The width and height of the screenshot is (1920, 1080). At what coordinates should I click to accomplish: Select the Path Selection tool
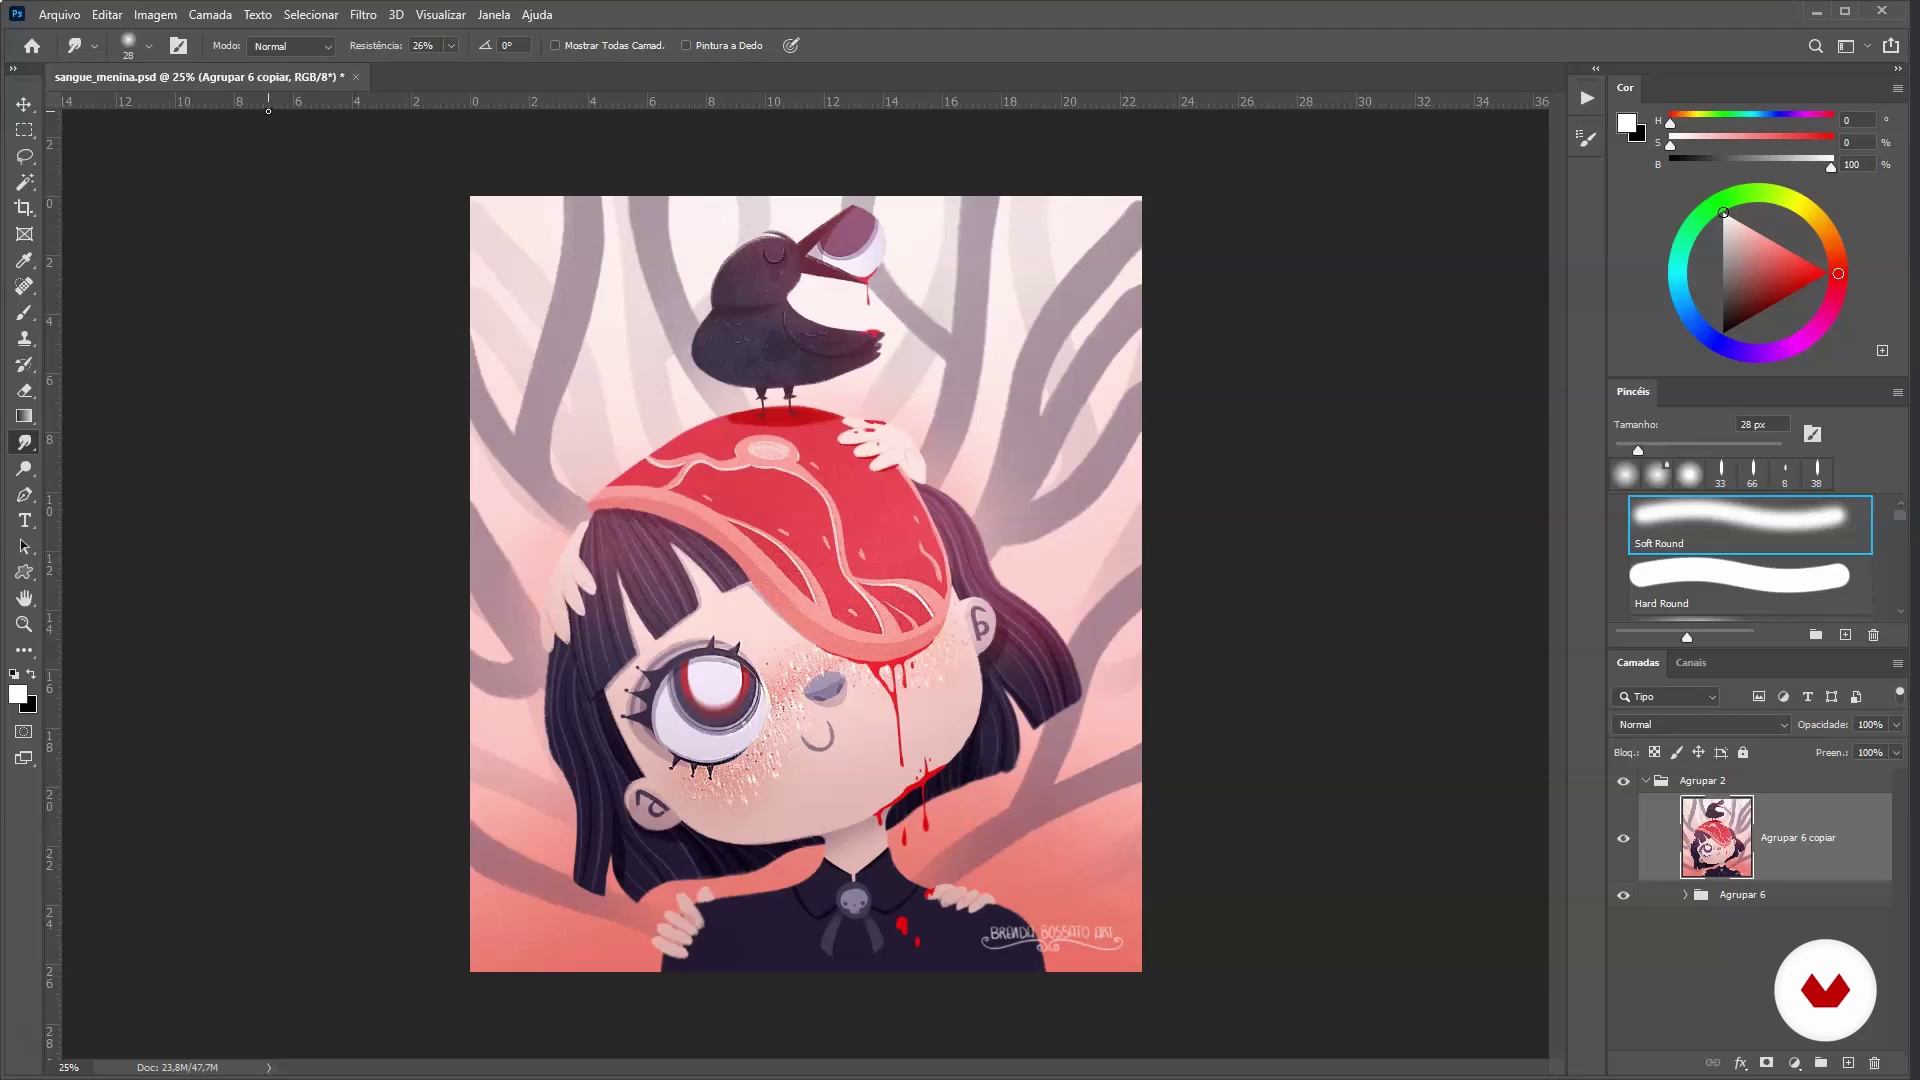24,546
